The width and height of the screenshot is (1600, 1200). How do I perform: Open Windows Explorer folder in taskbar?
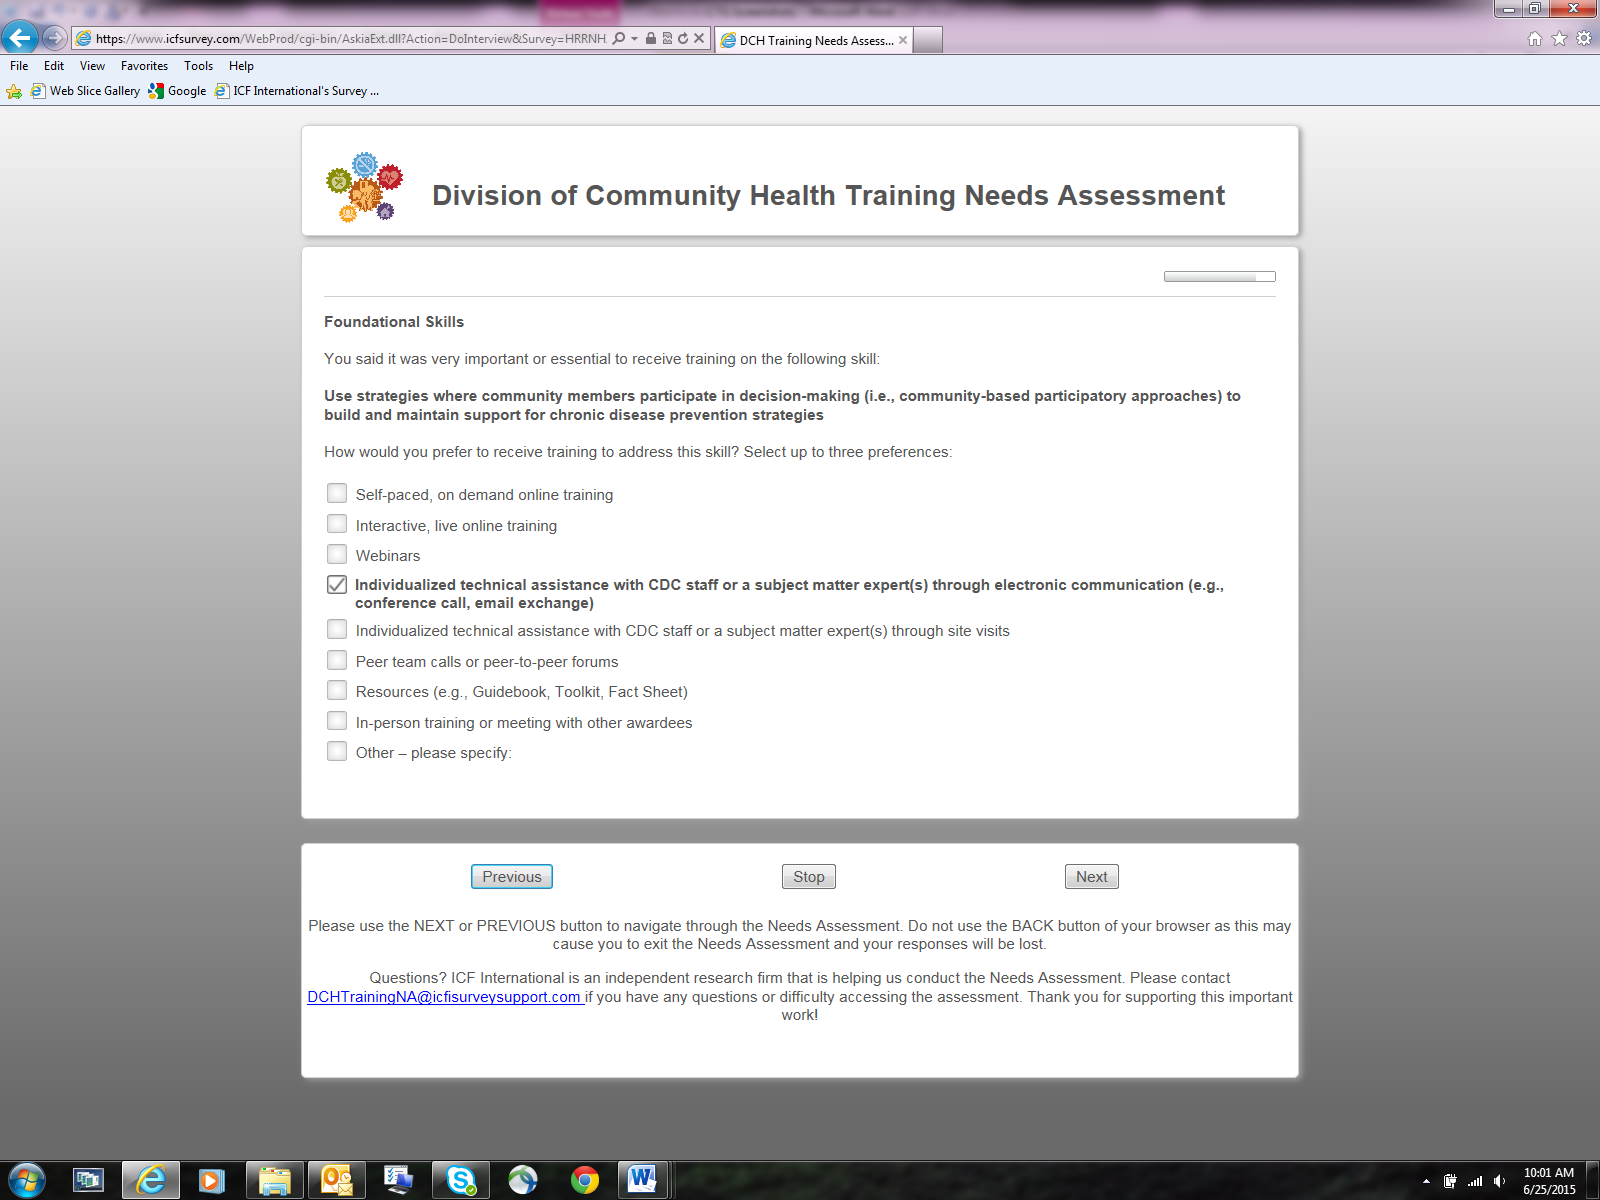pos(274,1180)
